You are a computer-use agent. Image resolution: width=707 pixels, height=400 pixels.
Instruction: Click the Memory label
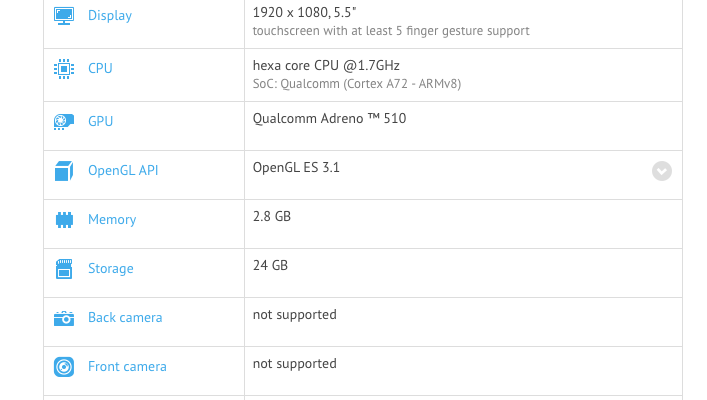(112, 220)
